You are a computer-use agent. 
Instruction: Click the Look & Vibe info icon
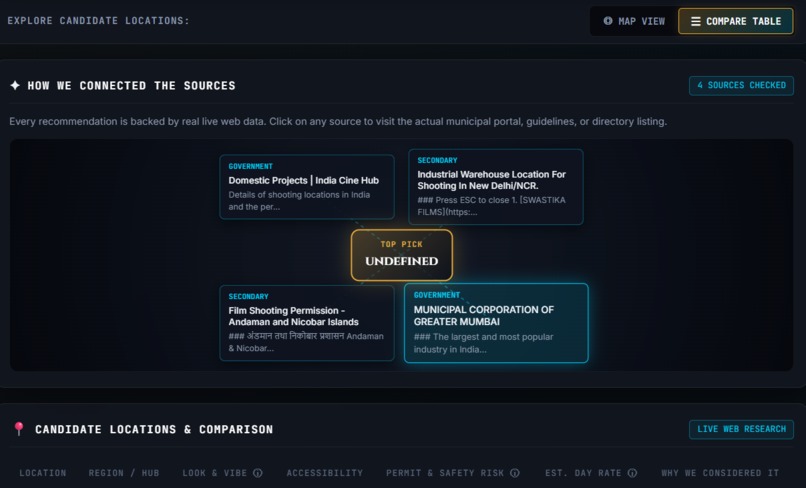coord(258,473)
